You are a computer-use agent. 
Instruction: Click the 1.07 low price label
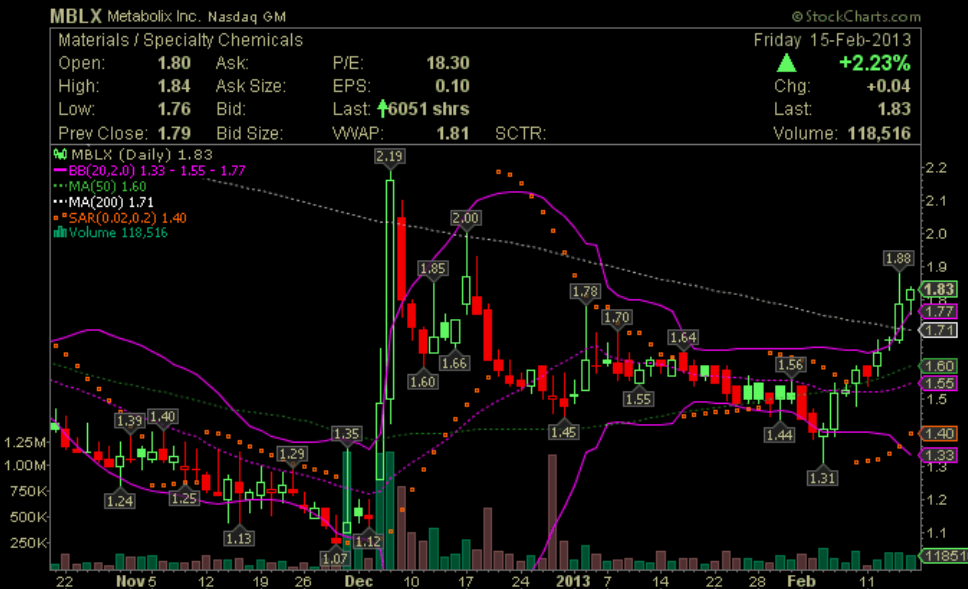click(x=337, y=558)
